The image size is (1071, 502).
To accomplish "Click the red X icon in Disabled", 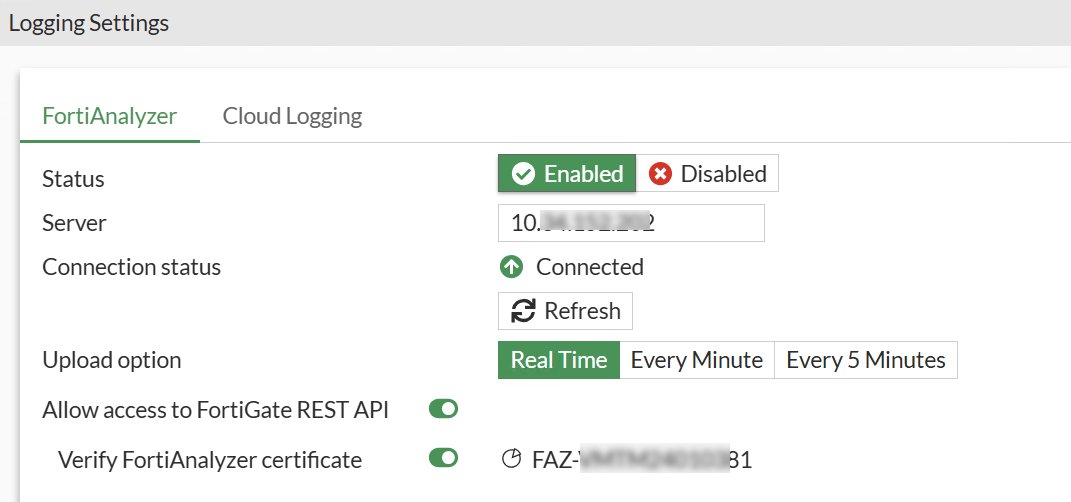I will [660, 174].
